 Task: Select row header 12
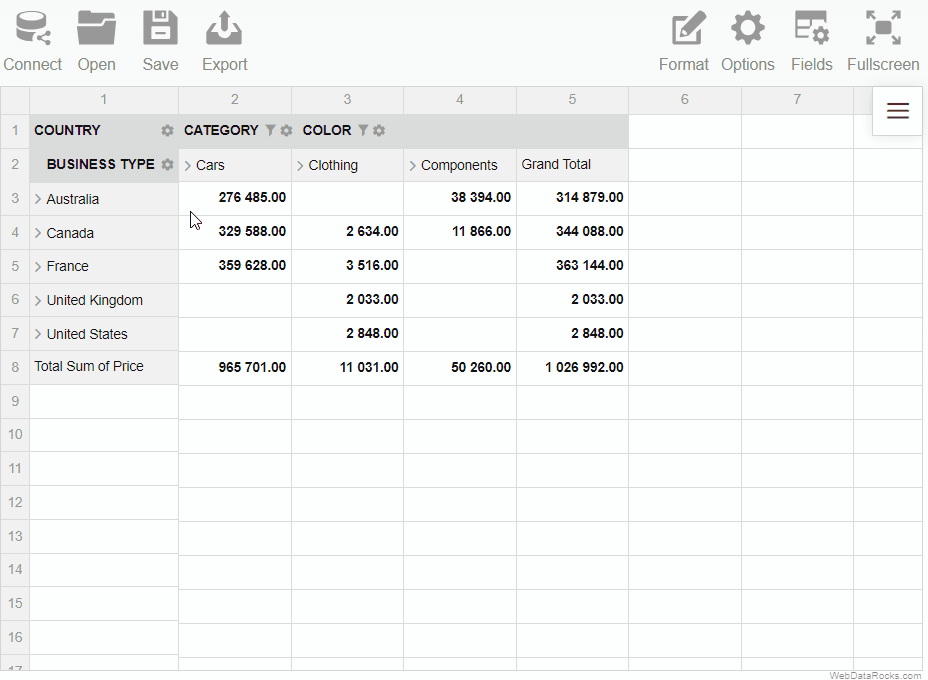(x=15, y=502)
